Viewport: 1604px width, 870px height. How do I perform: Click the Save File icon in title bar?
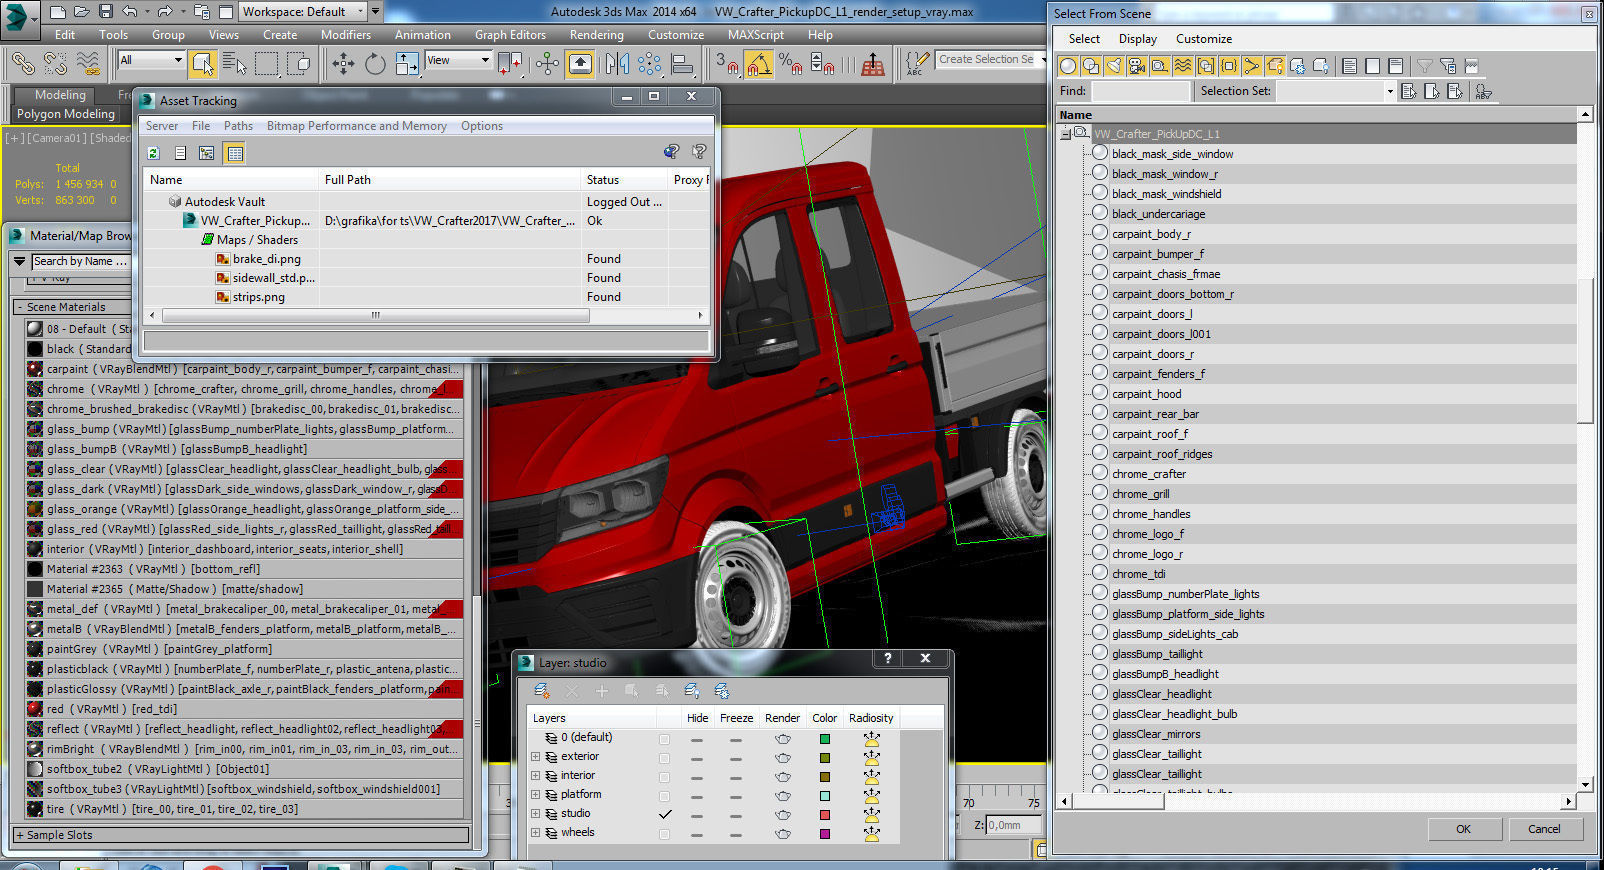point(106,12)
